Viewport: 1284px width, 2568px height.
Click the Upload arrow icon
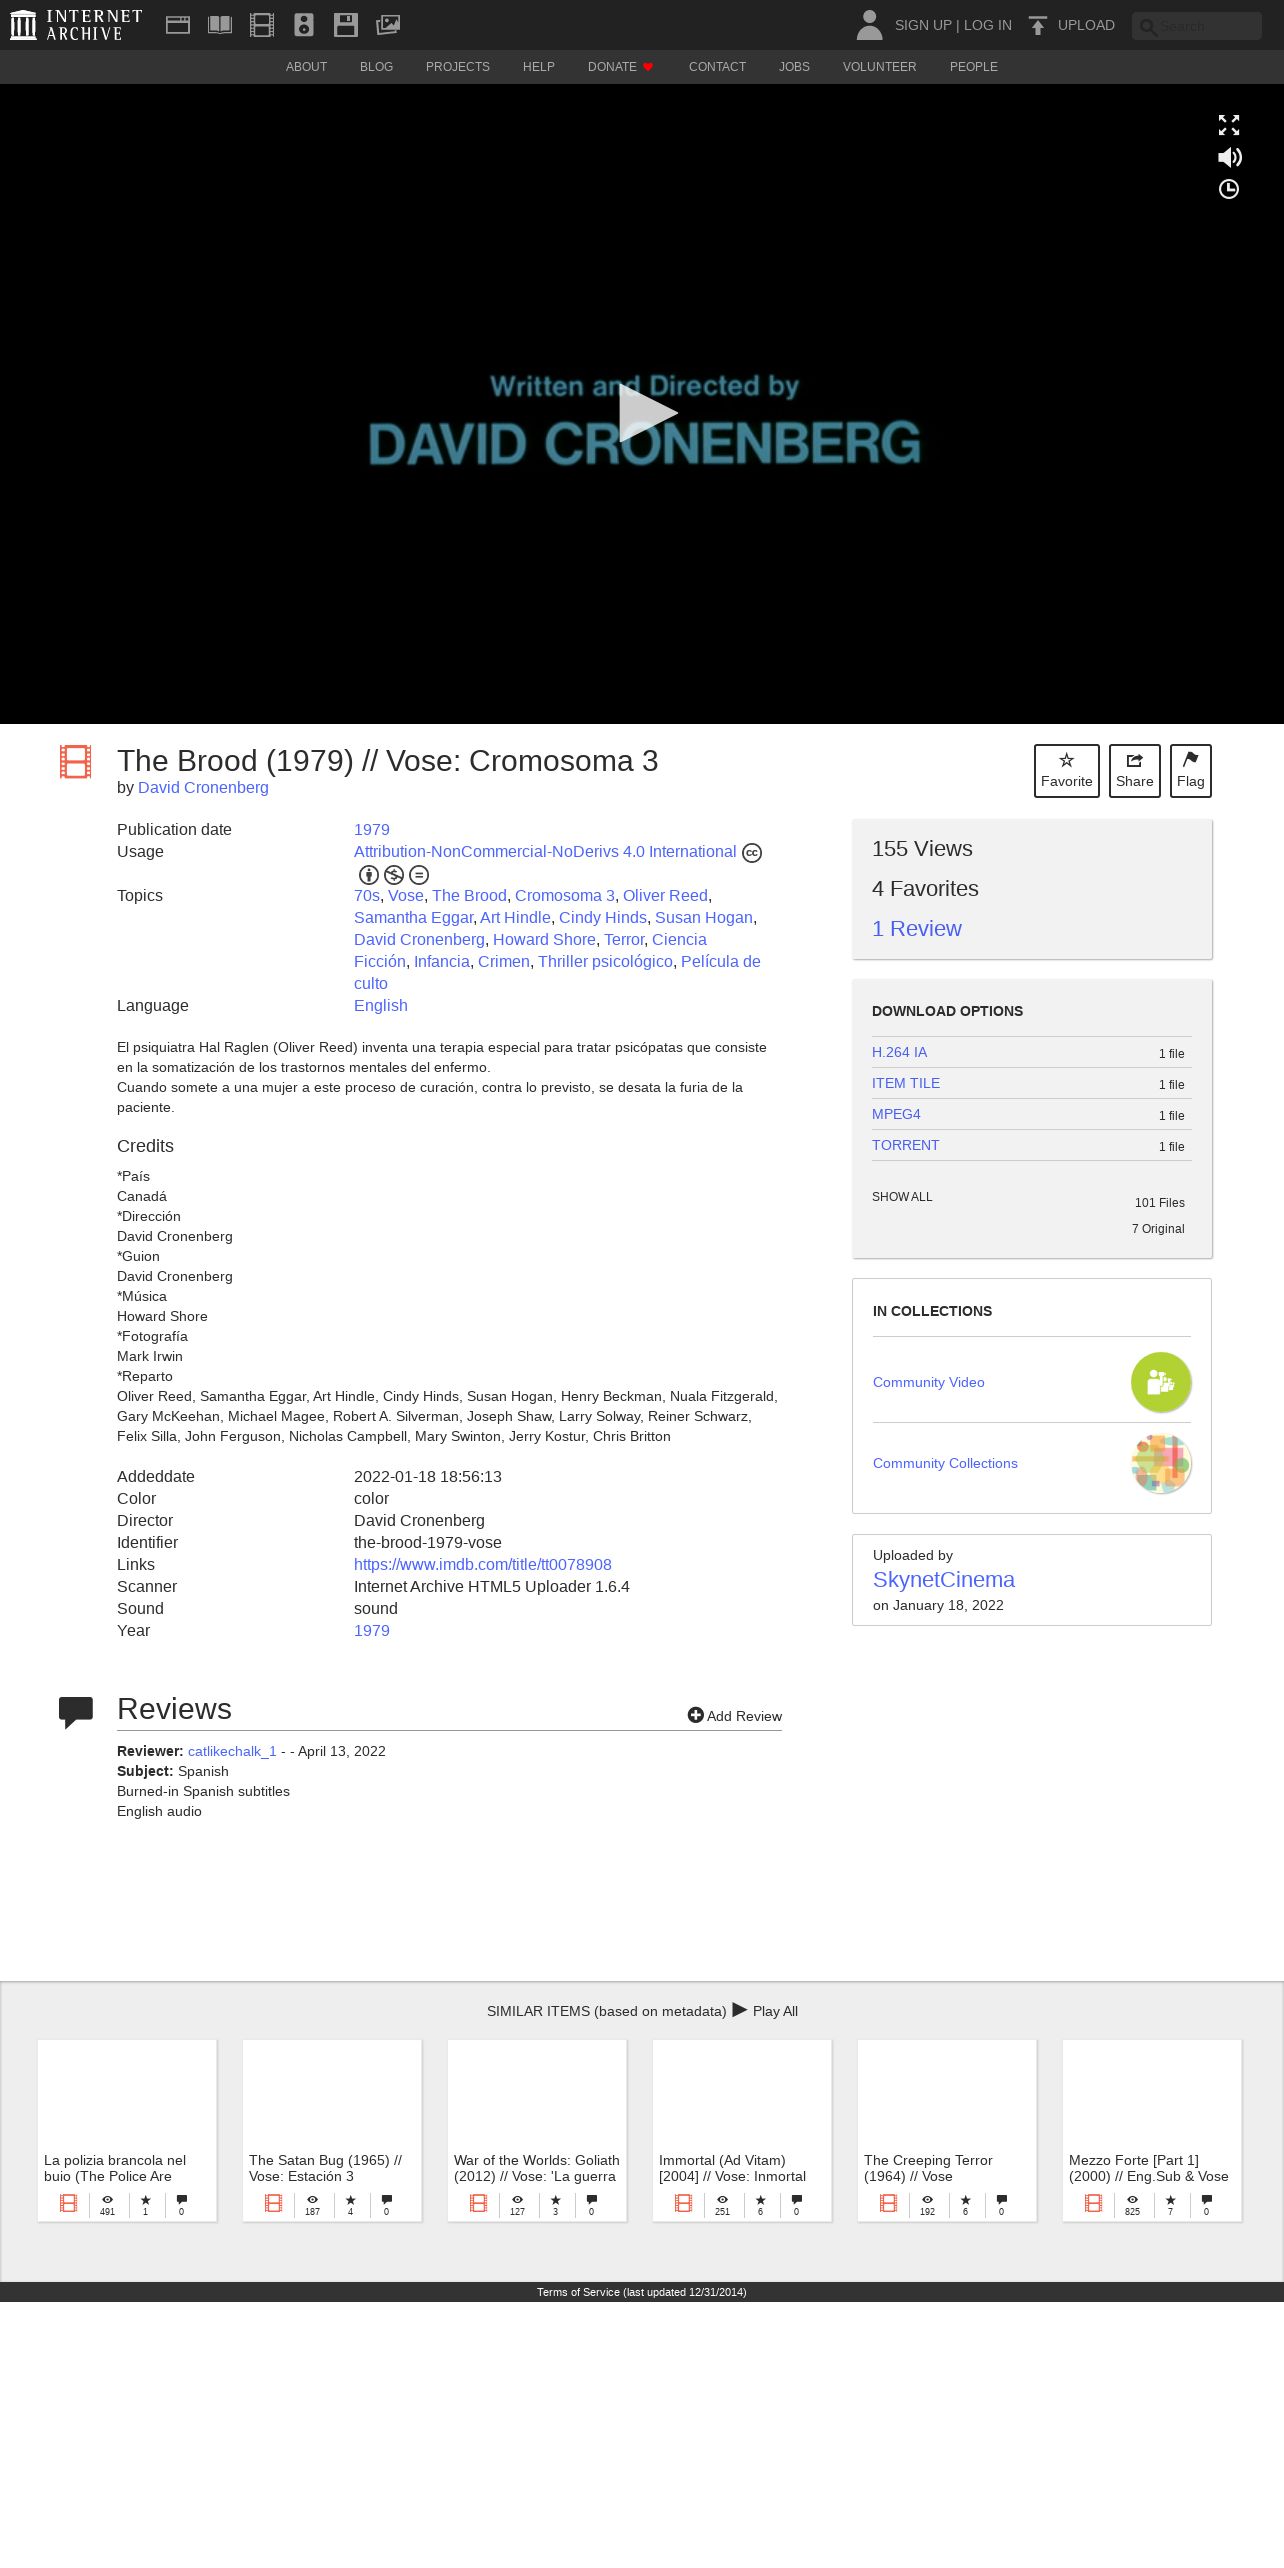coord(1038,25)
